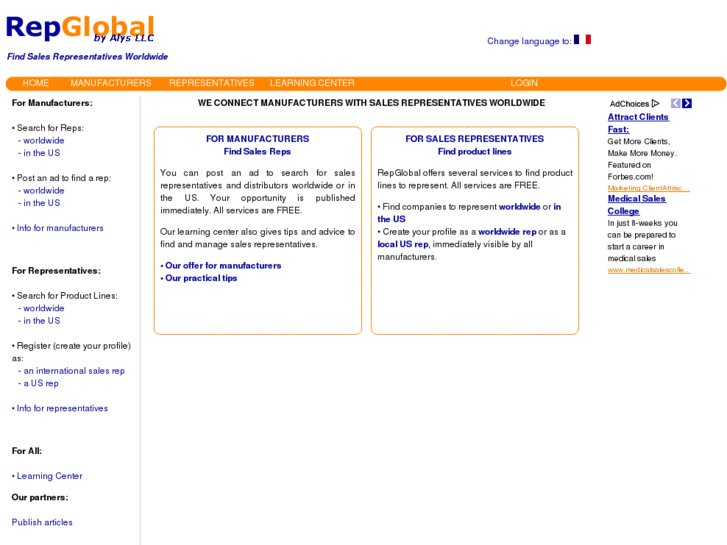Open 'Our offer for manufacturers' link

point(223,266)
